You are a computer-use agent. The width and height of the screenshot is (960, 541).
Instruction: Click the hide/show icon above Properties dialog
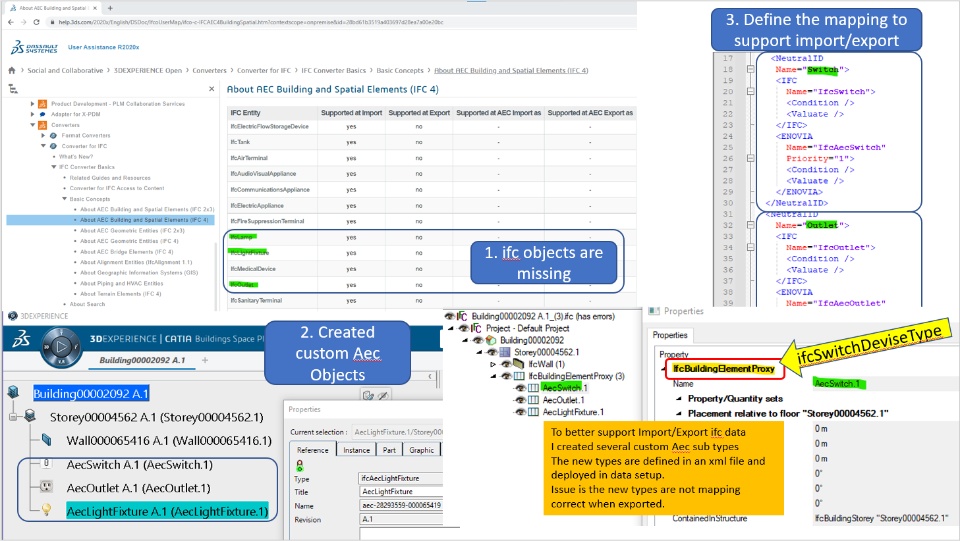[x=383, y=395]
